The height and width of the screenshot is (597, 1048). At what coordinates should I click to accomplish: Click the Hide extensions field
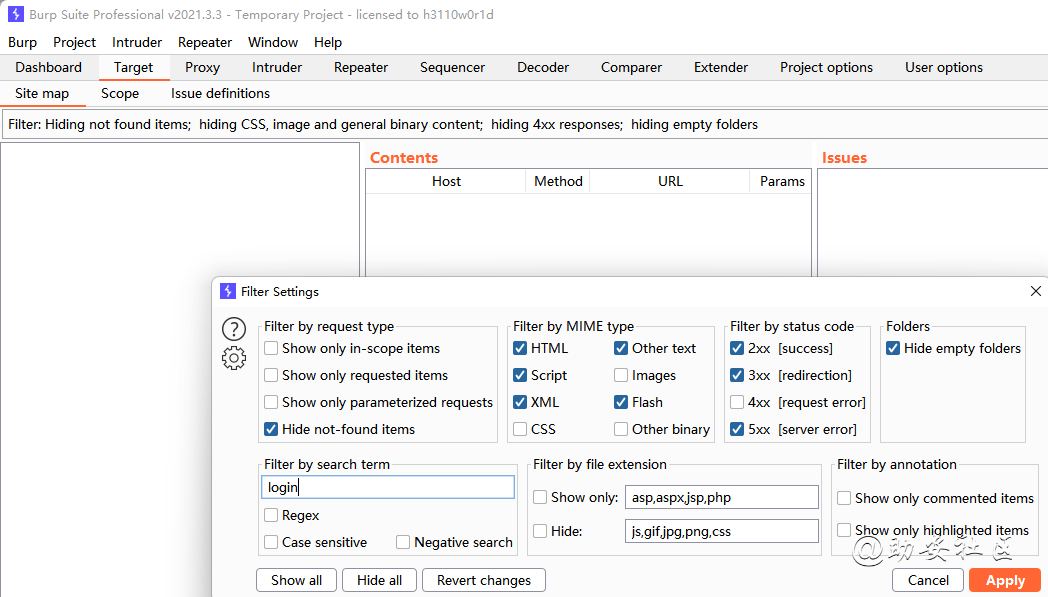tap(722, 531)
